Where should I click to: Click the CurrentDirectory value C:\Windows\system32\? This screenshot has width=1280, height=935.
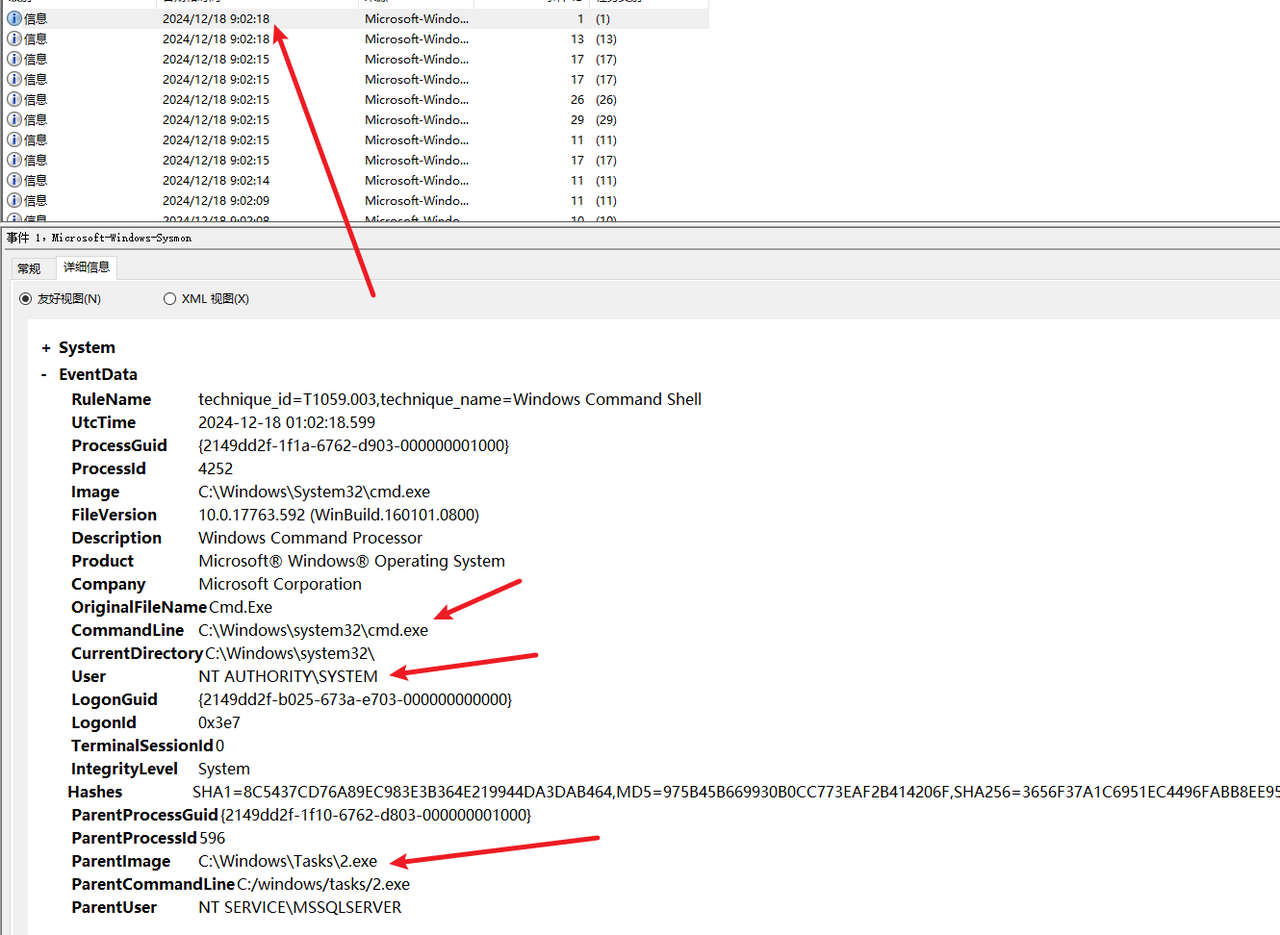pyautogui.click(x=290, y=653)
